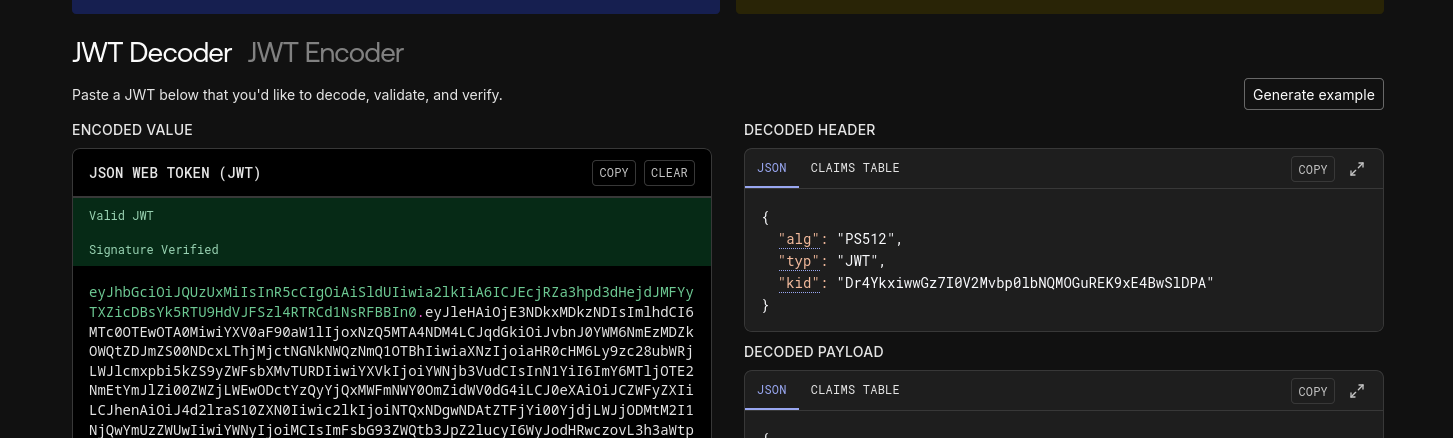Copy the decoded payload JSON

[x=1313, y=392]
